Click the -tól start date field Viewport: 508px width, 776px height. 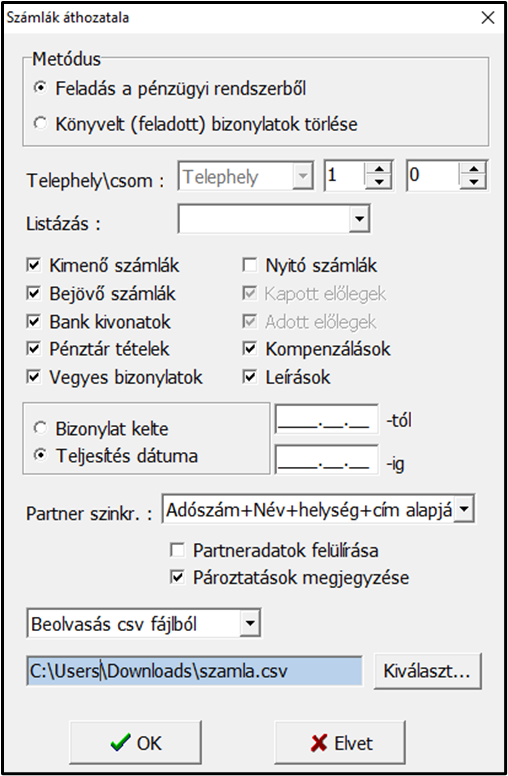[327, 420]
